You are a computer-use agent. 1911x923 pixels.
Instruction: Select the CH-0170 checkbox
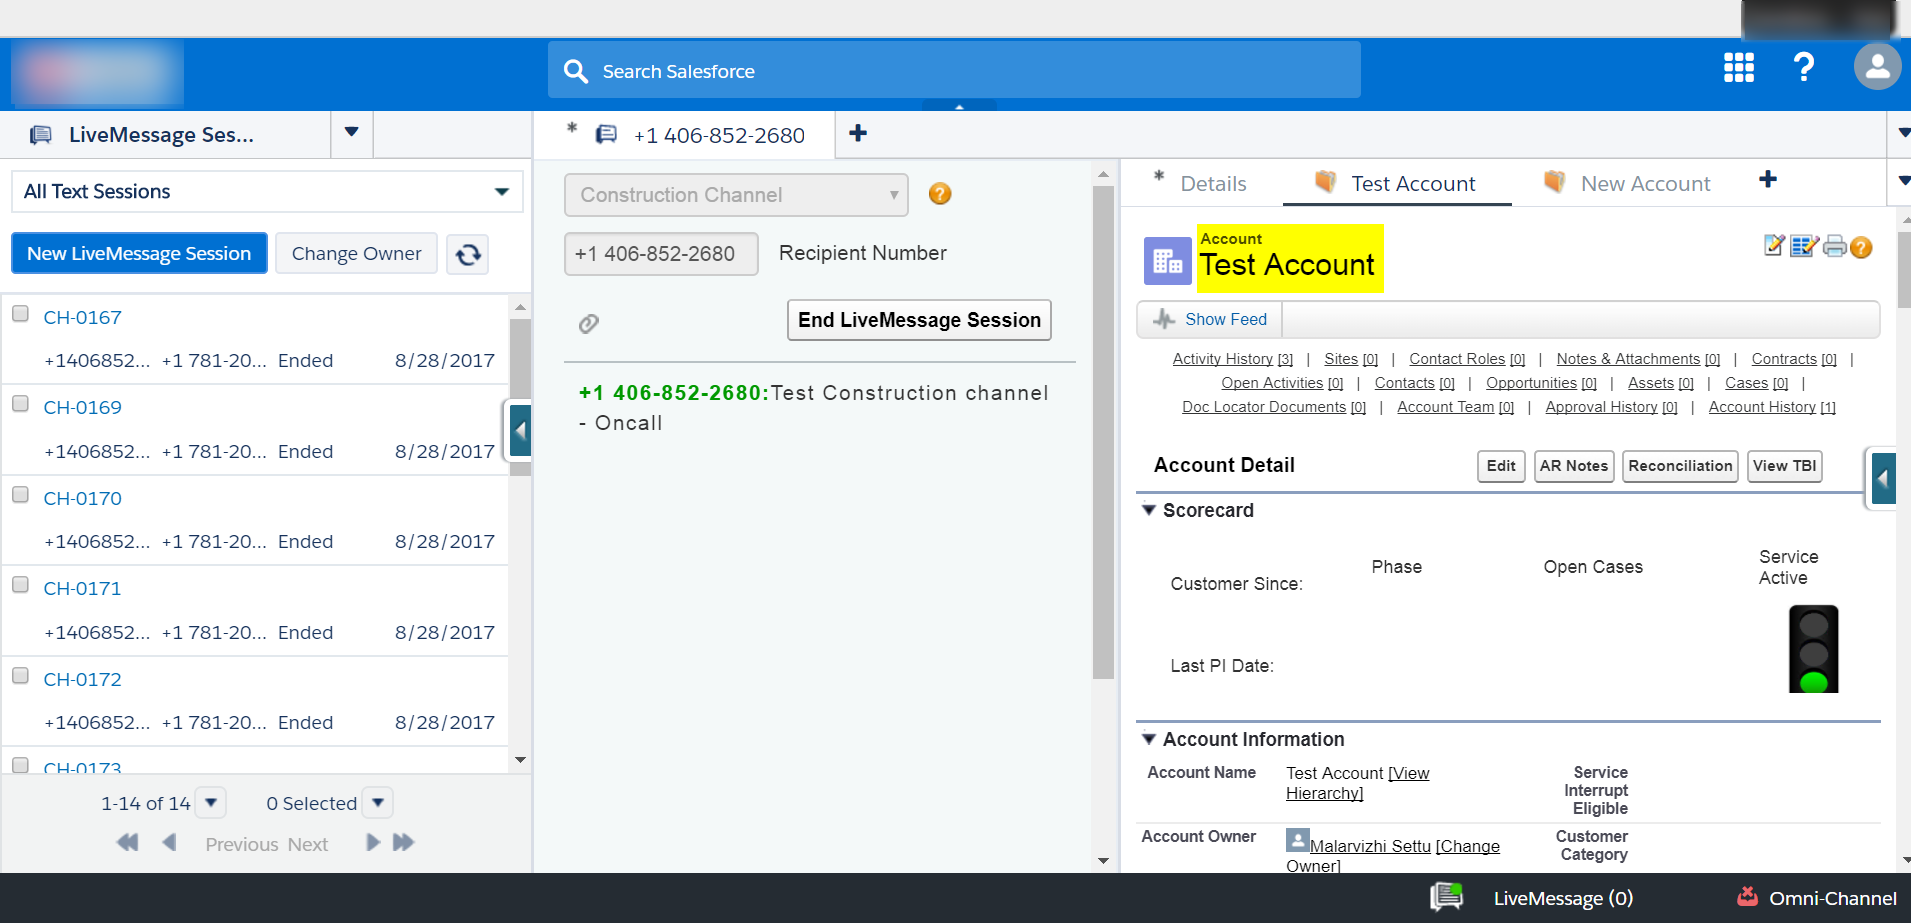coord(20,494)
